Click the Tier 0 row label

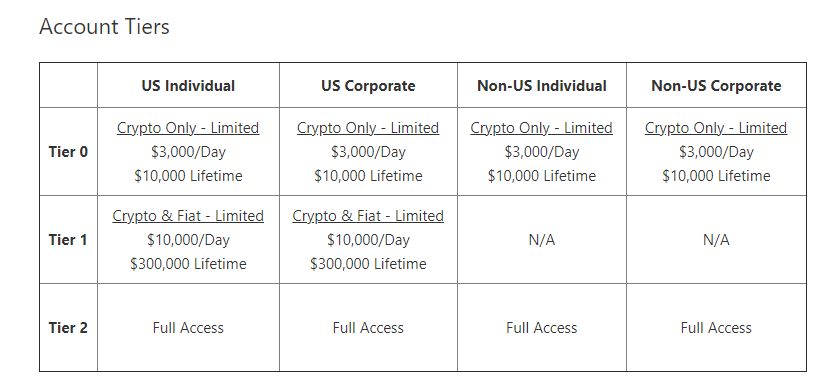coord(68,152)
